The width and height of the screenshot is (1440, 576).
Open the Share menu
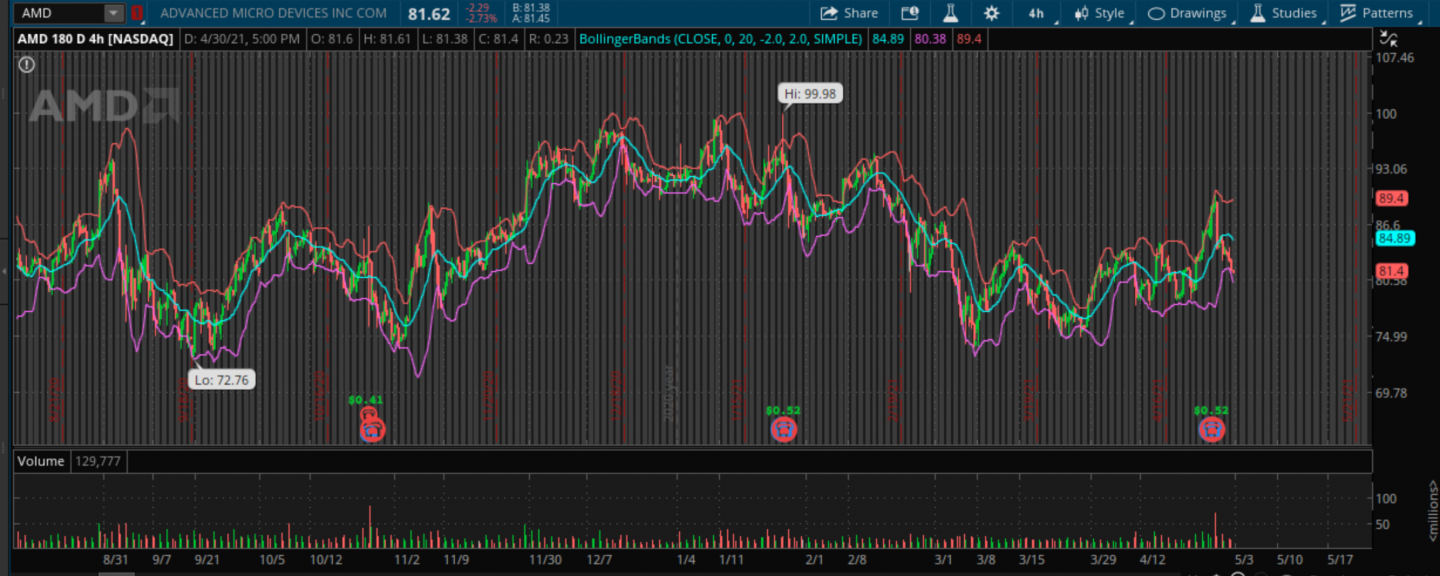pyautogui.click(x=849, y=13)
